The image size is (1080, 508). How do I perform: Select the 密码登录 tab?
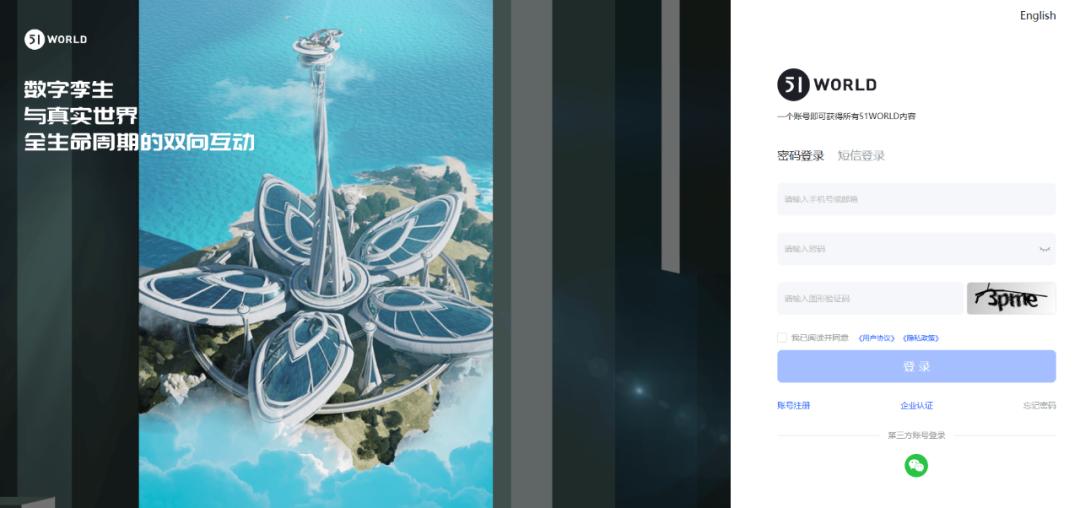point(800,156)
